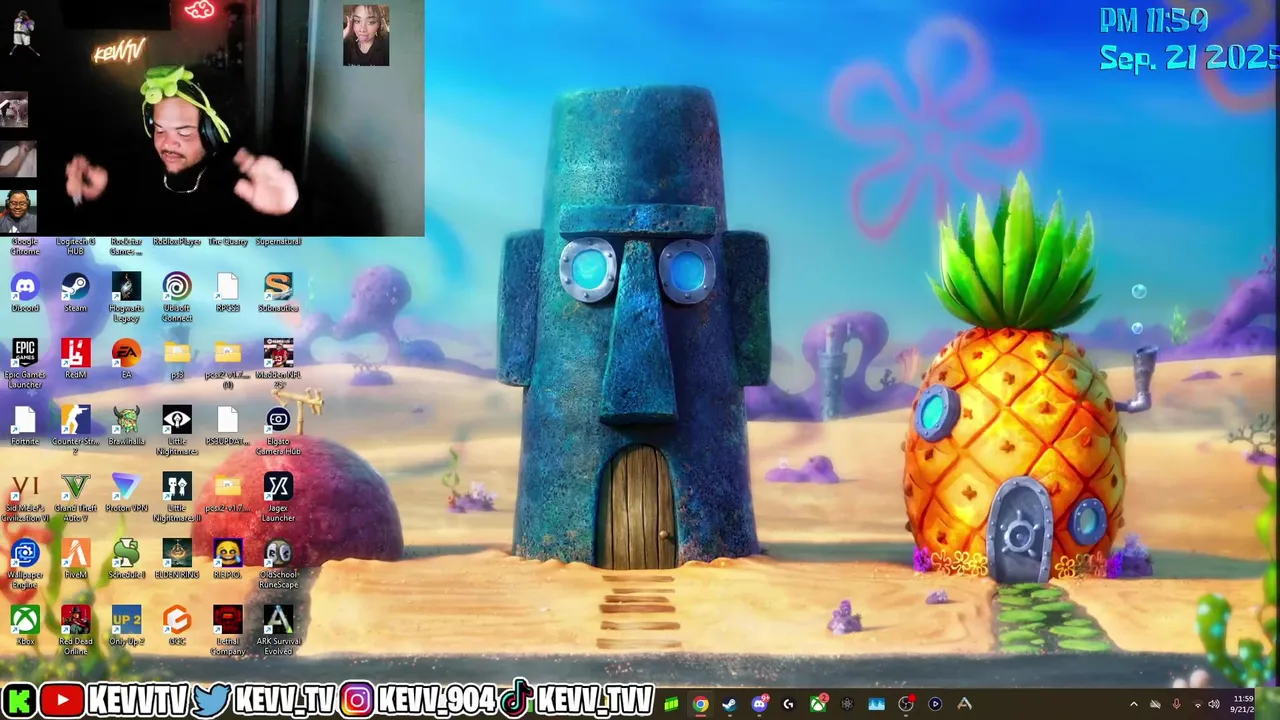The width and height of the screenshot is (1280, 720).
Task: Switch to OBS Studio in the taskbar
Action: pos(906,704)
